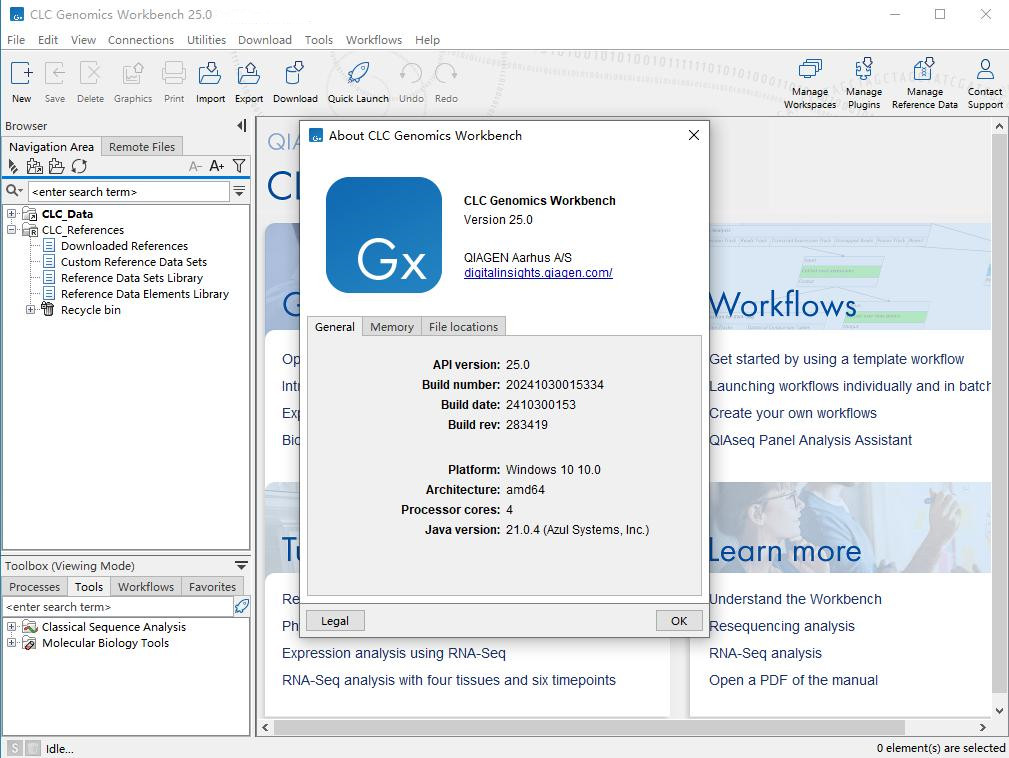
Task: Click the Navigation Area search field
Action: (129, 192)
